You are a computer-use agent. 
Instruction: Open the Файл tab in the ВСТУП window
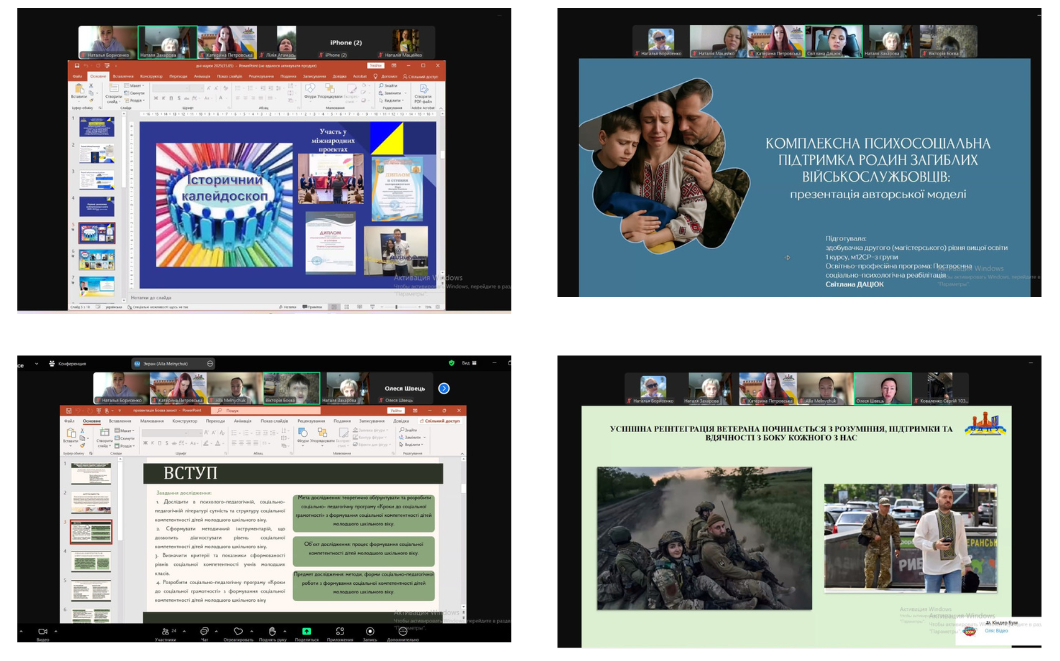70,420
